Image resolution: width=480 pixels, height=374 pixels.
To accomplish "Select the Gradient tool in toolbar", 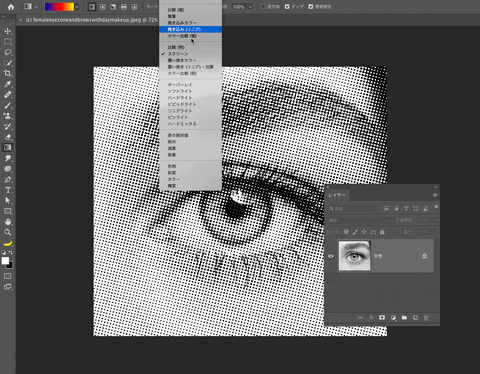I will pos(8,147).
